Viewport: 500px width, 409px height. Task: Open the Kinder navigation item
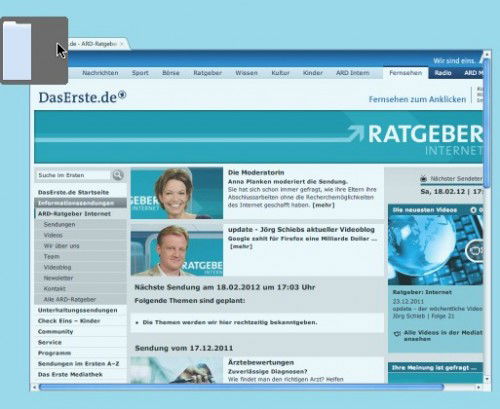click(x=313, y=73)
